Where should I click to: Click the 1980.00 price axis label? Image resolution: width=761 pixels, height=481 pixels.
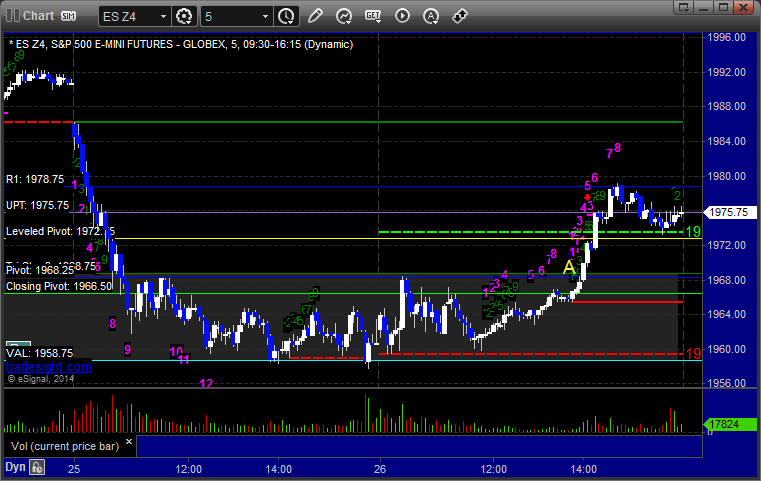click(727, 176)
